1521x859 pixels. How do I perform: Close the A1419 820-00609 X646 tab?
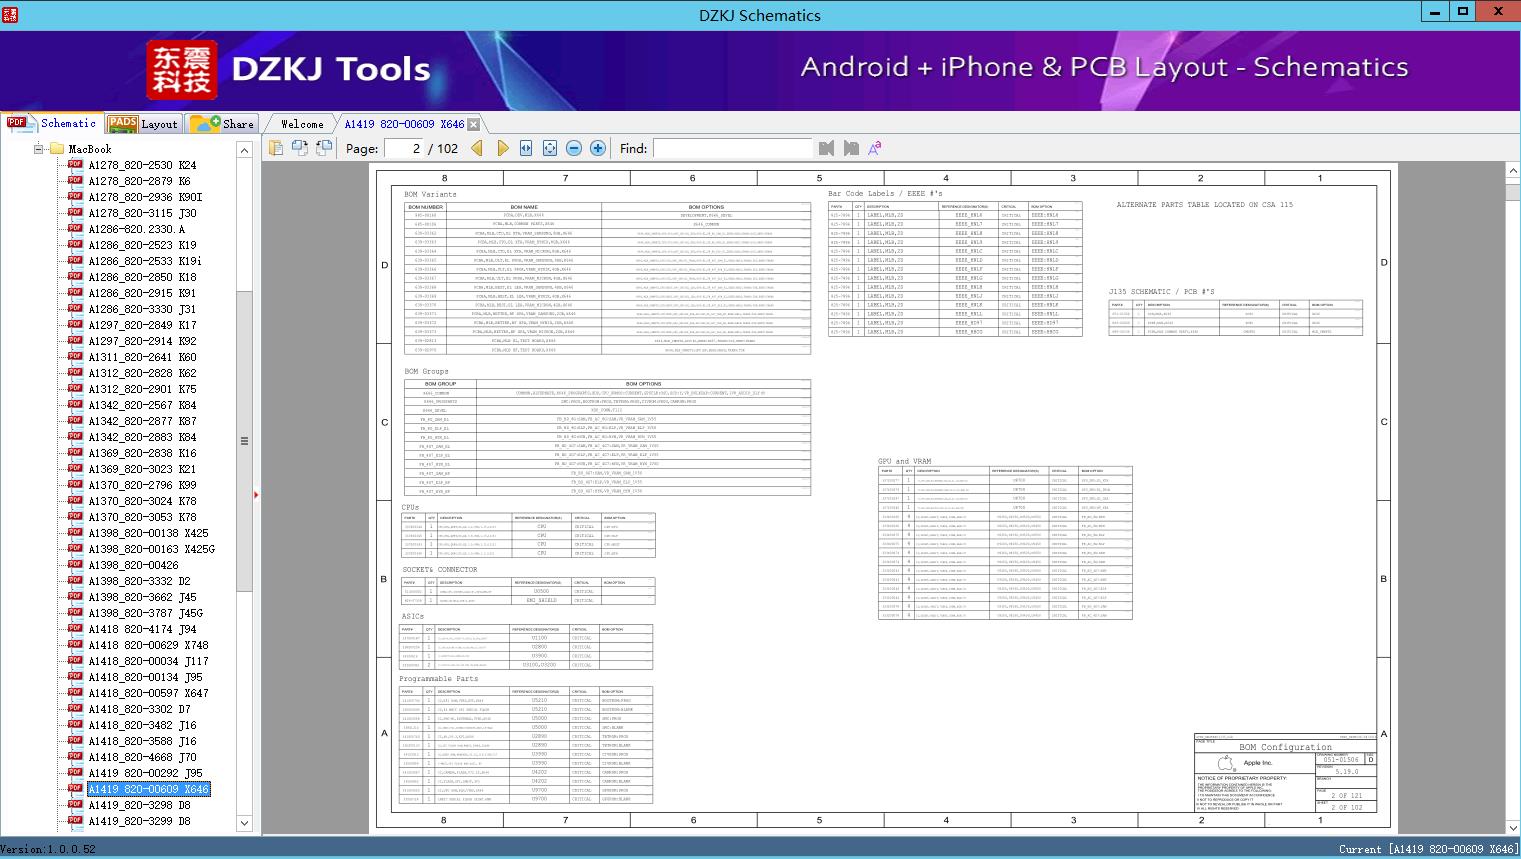click(x=474, y=124)
